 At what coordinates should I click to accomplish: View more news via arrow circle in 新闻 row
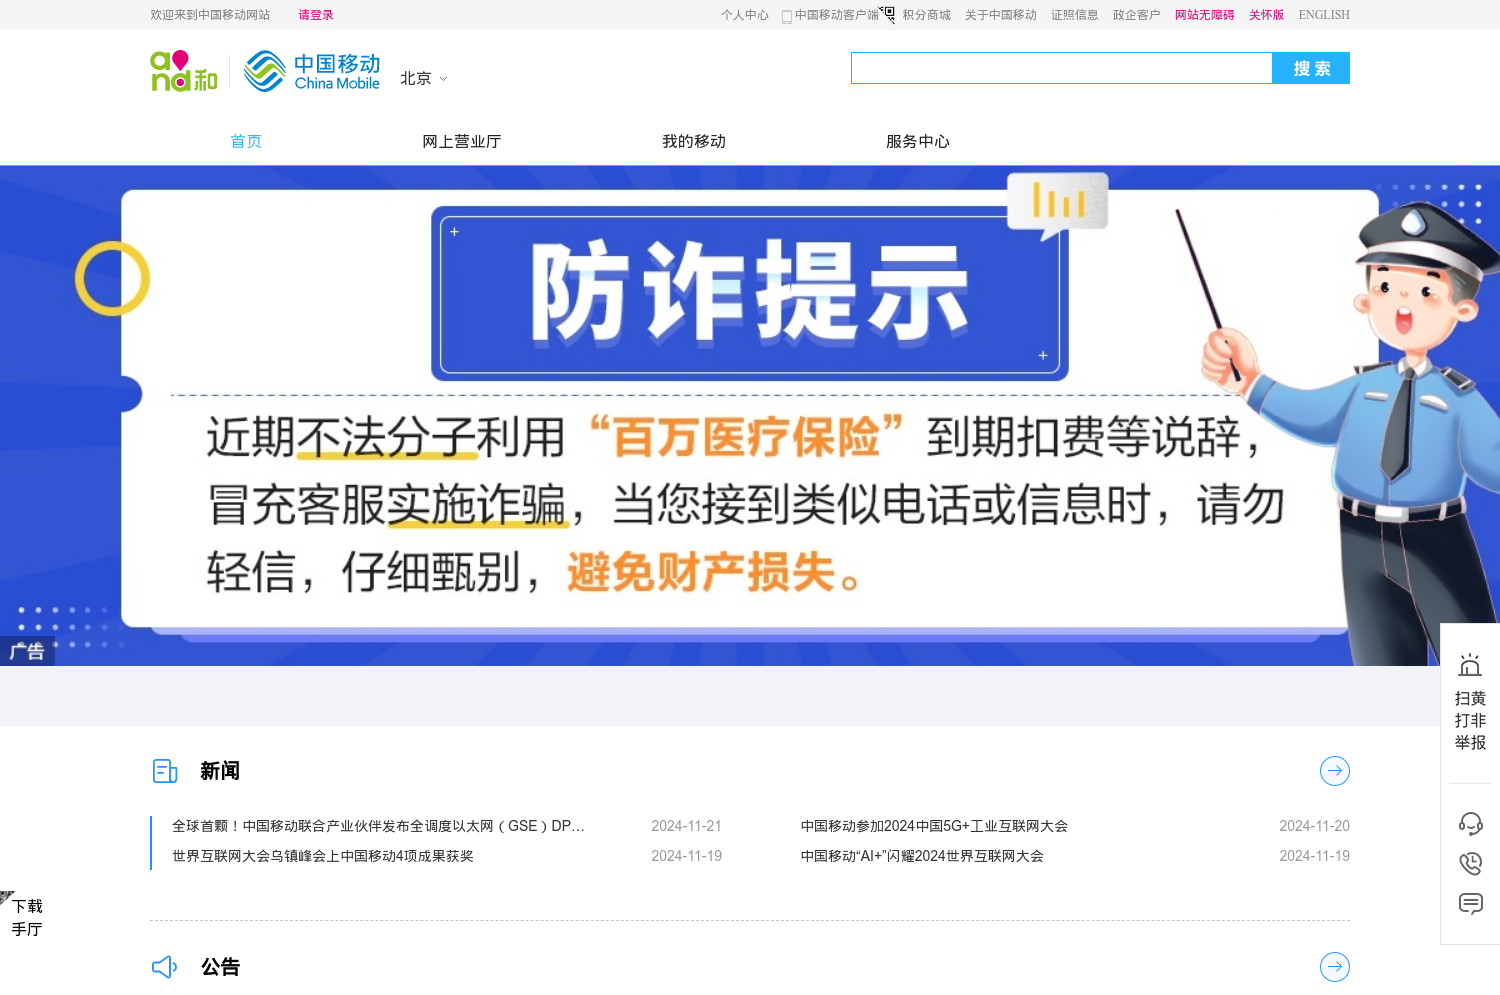[1335, 771]
